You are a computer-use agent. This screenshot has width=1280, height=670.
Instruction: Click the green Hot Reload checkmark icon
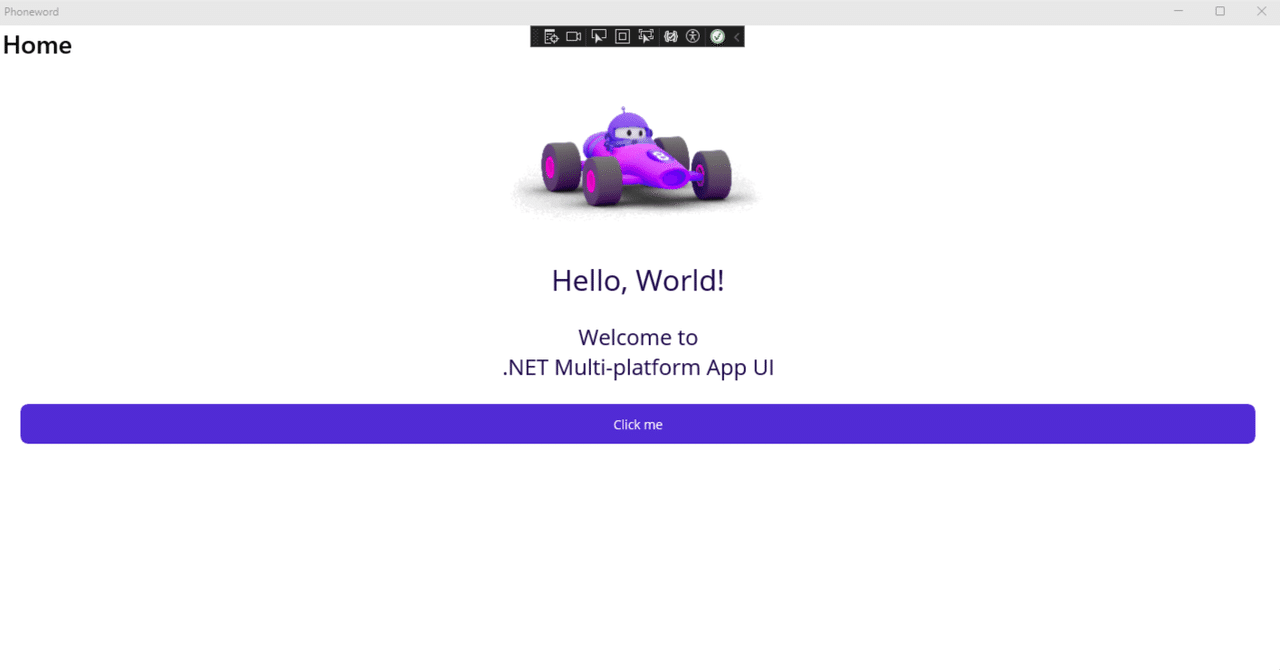(717, 36)
